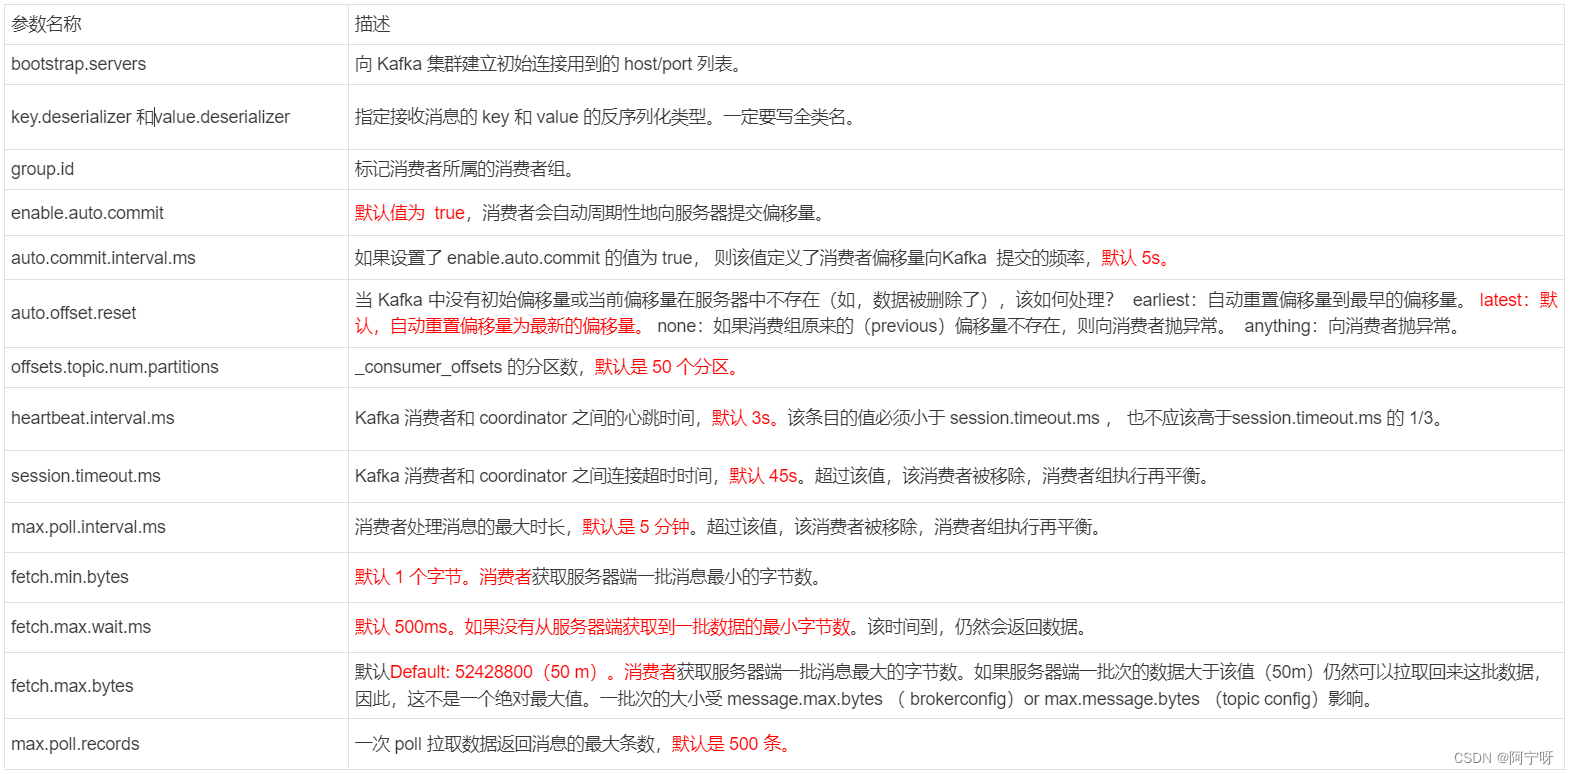This screenshot has height=774, width=1569.
Task: Click the enable.auto.commit parameter name
Action: pyautogui.click(x=87, y=213)
